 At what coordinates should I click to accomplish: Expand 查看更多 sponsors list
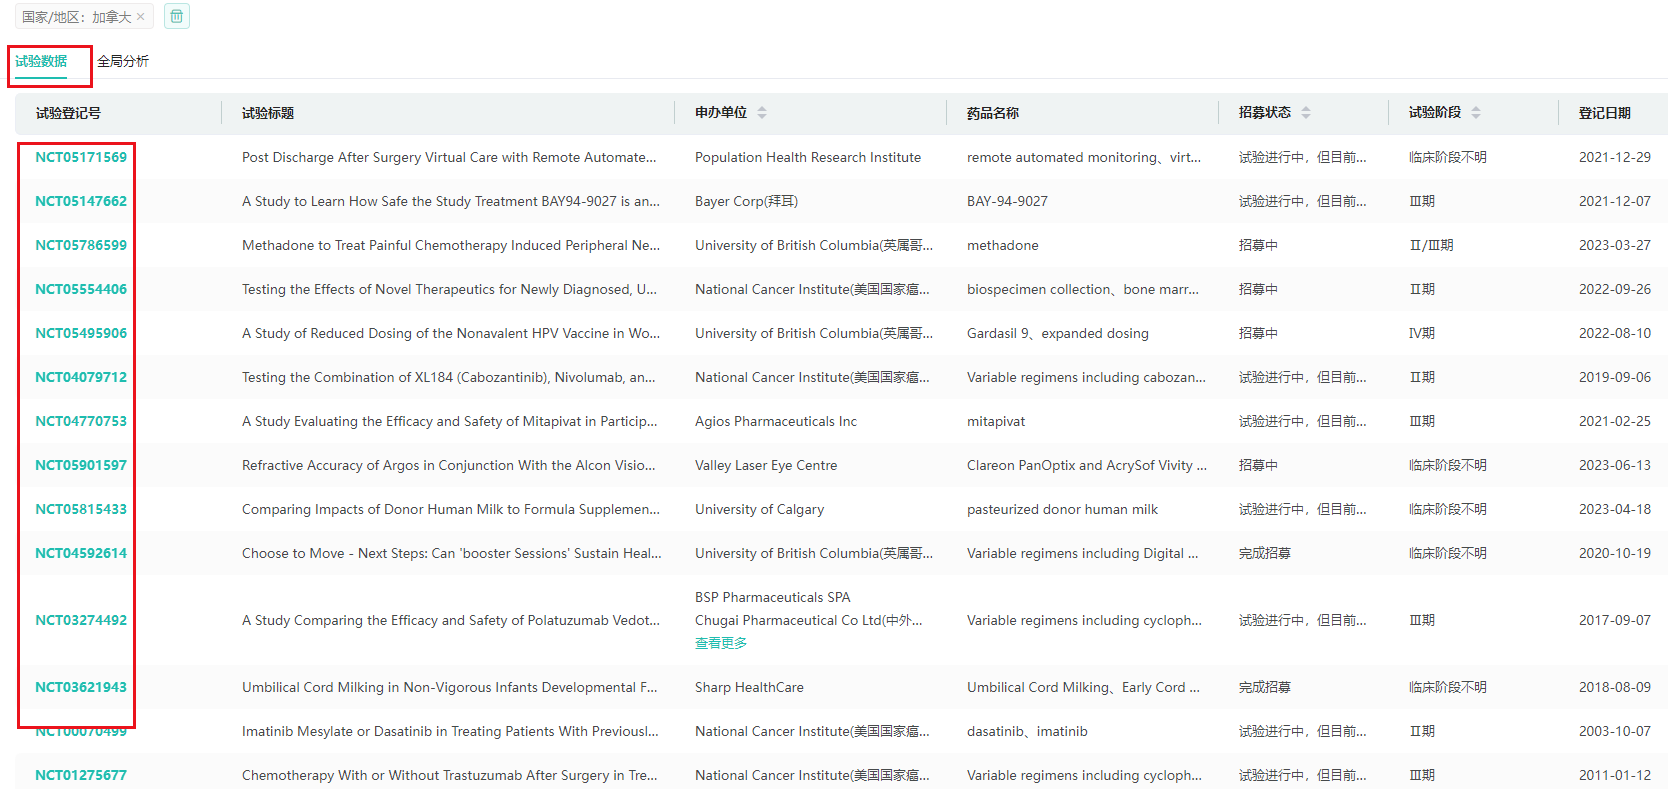[721, 643]
